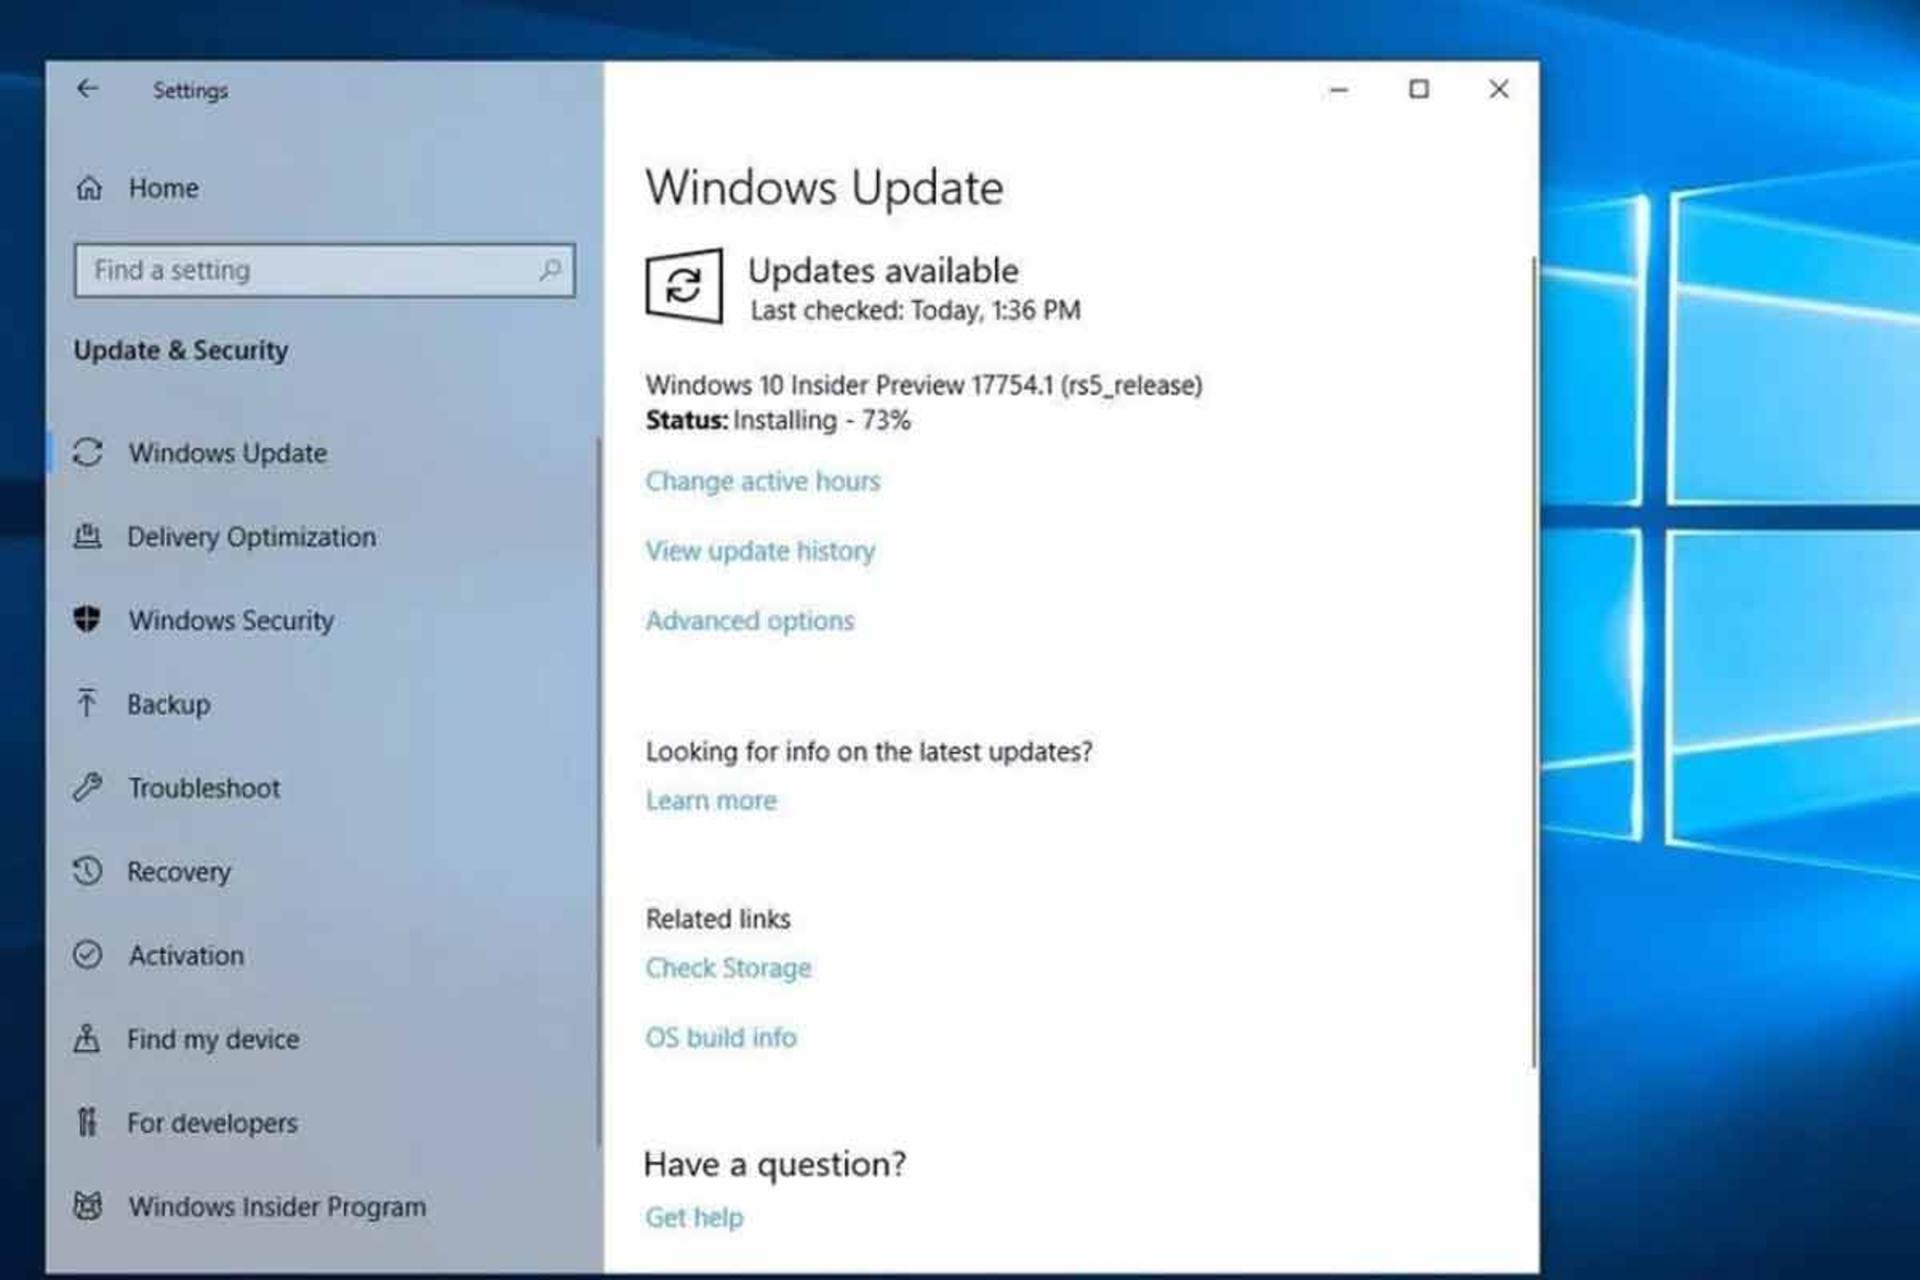Open Advanced options link
Image resolution: width=1920 pixels, height=1280 pixels.
(750, 621)
